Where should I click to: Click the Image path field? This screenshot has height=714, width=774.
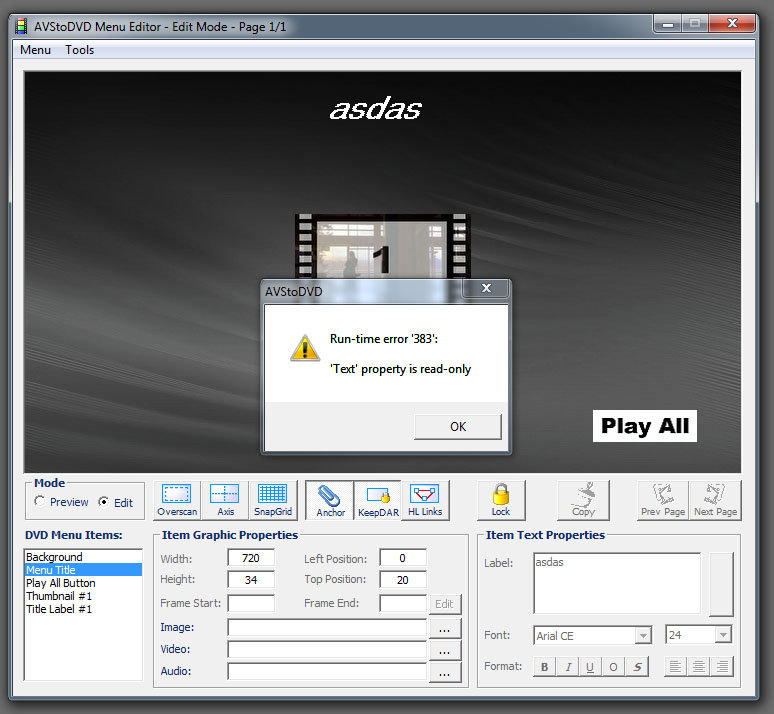tap(327, 628)
